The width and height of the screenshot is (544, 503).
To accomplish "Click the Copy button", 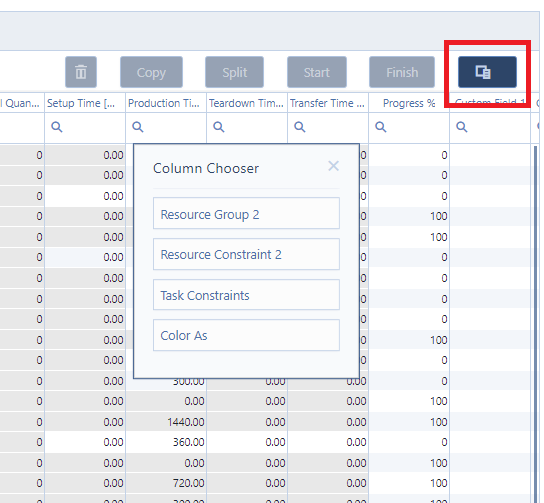I will click(x=151, y=72).
